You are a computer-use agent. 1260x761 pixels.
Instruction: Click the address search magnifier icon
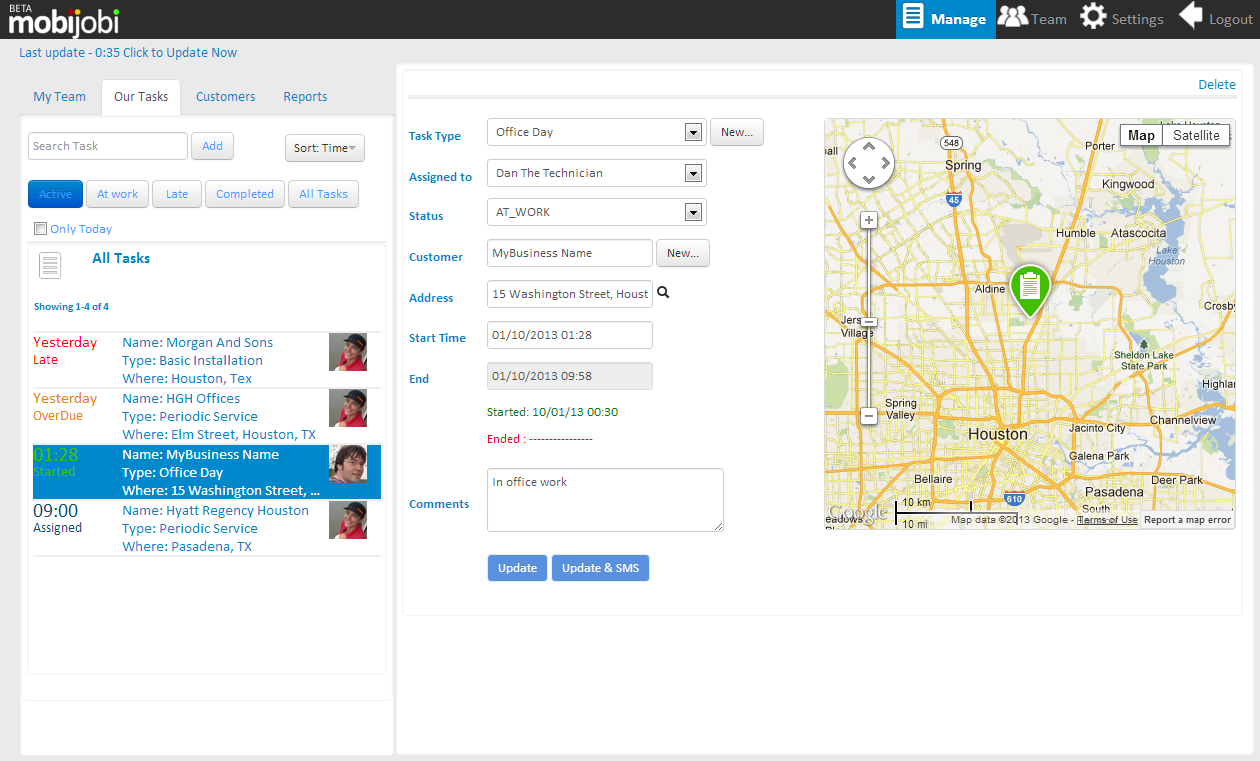pyautogui.click(x=663, y=294)
